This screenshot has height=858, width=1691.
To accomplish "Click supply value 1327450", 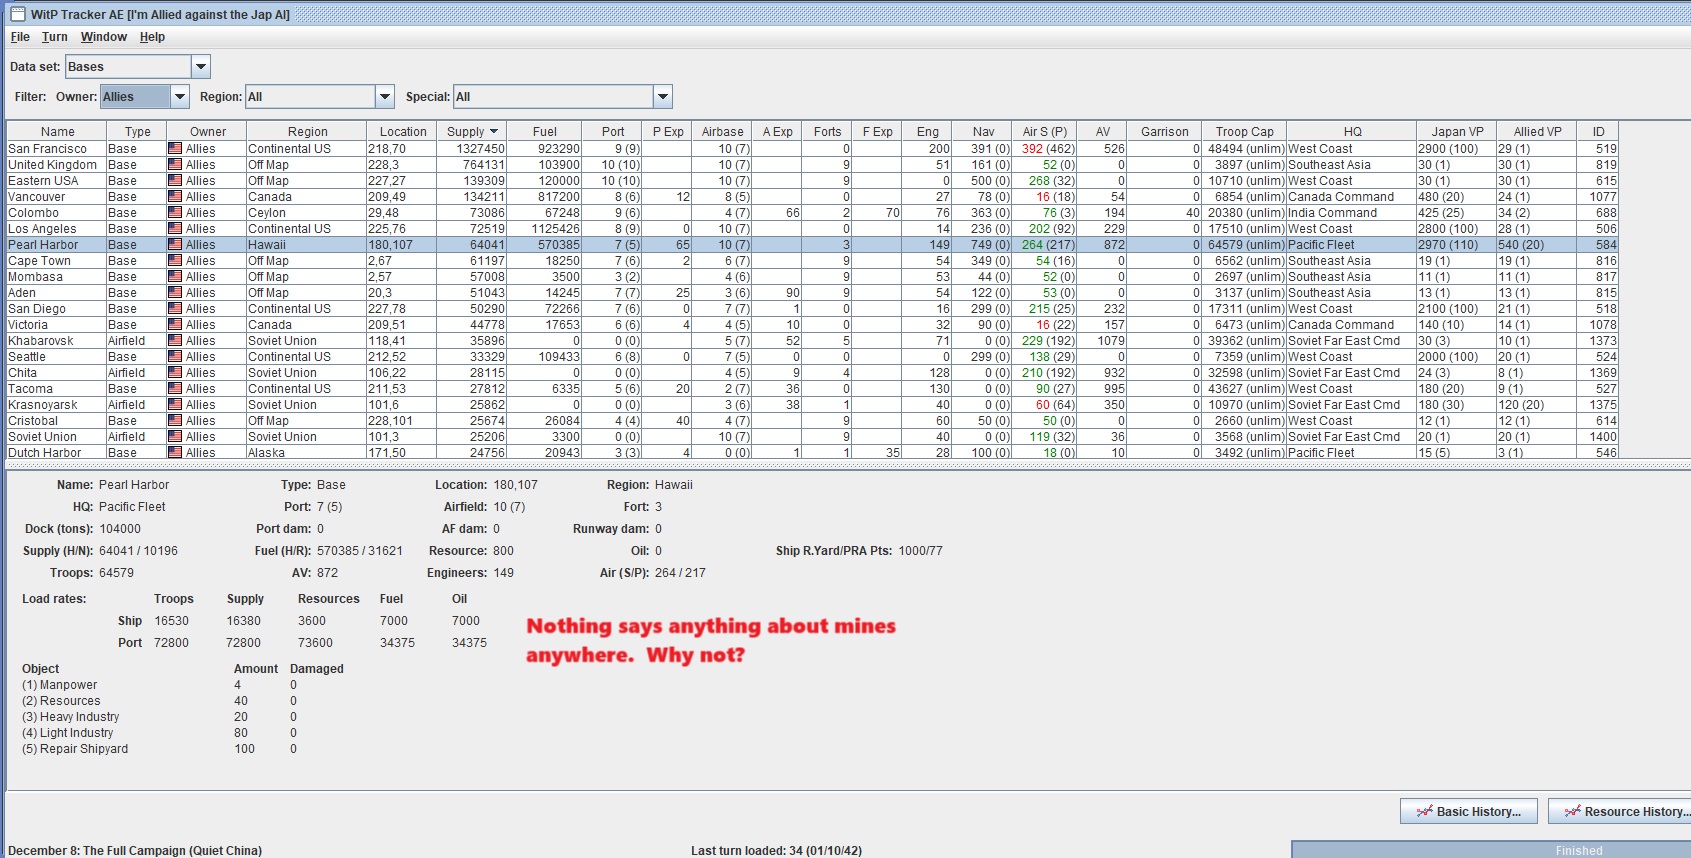I will 472,149.
